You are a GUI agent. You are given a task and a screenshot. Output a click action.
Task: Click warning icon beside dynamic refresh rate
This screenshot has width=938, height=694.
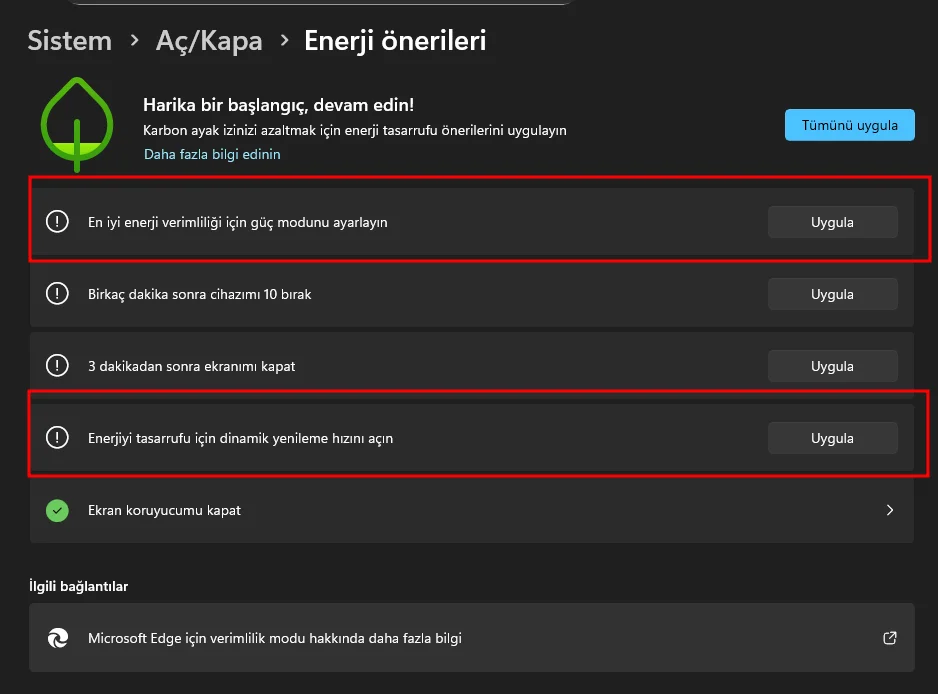57,438
